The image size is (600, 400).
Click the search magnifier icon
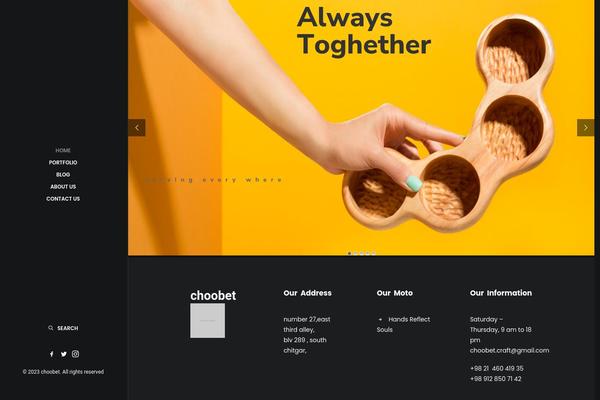point(51,328)
